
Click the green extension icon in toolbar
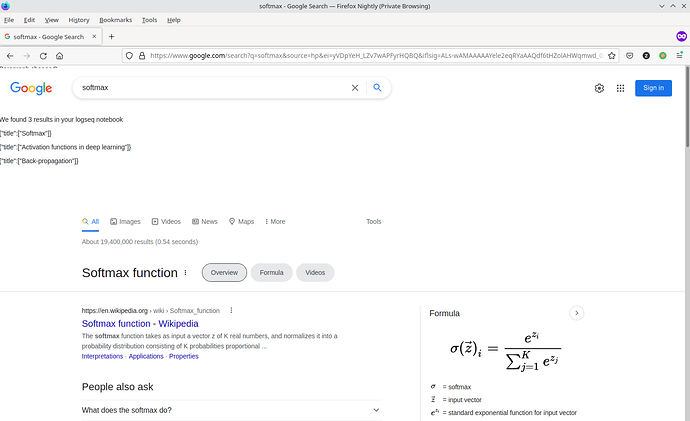[x=663, y=56]
